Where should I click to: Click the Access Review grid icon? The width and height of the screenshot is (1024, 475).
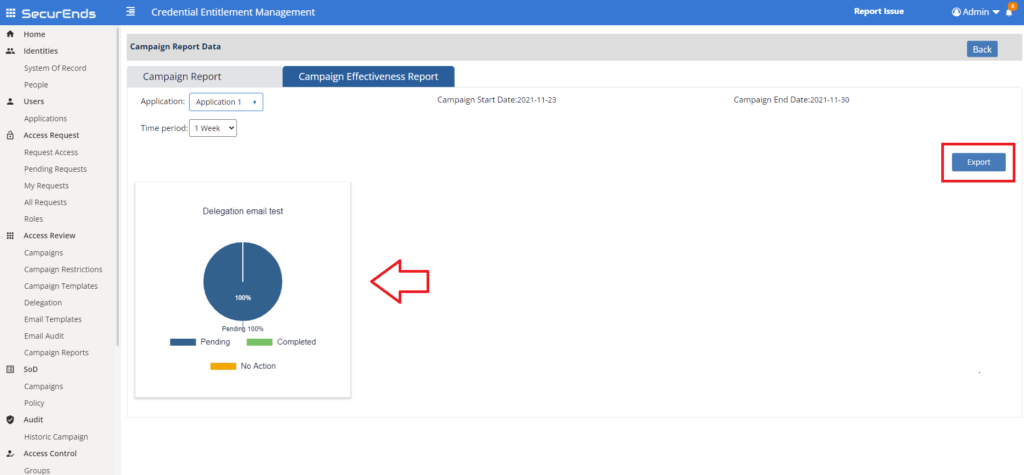pyautogui.click(x=10, y=236)
